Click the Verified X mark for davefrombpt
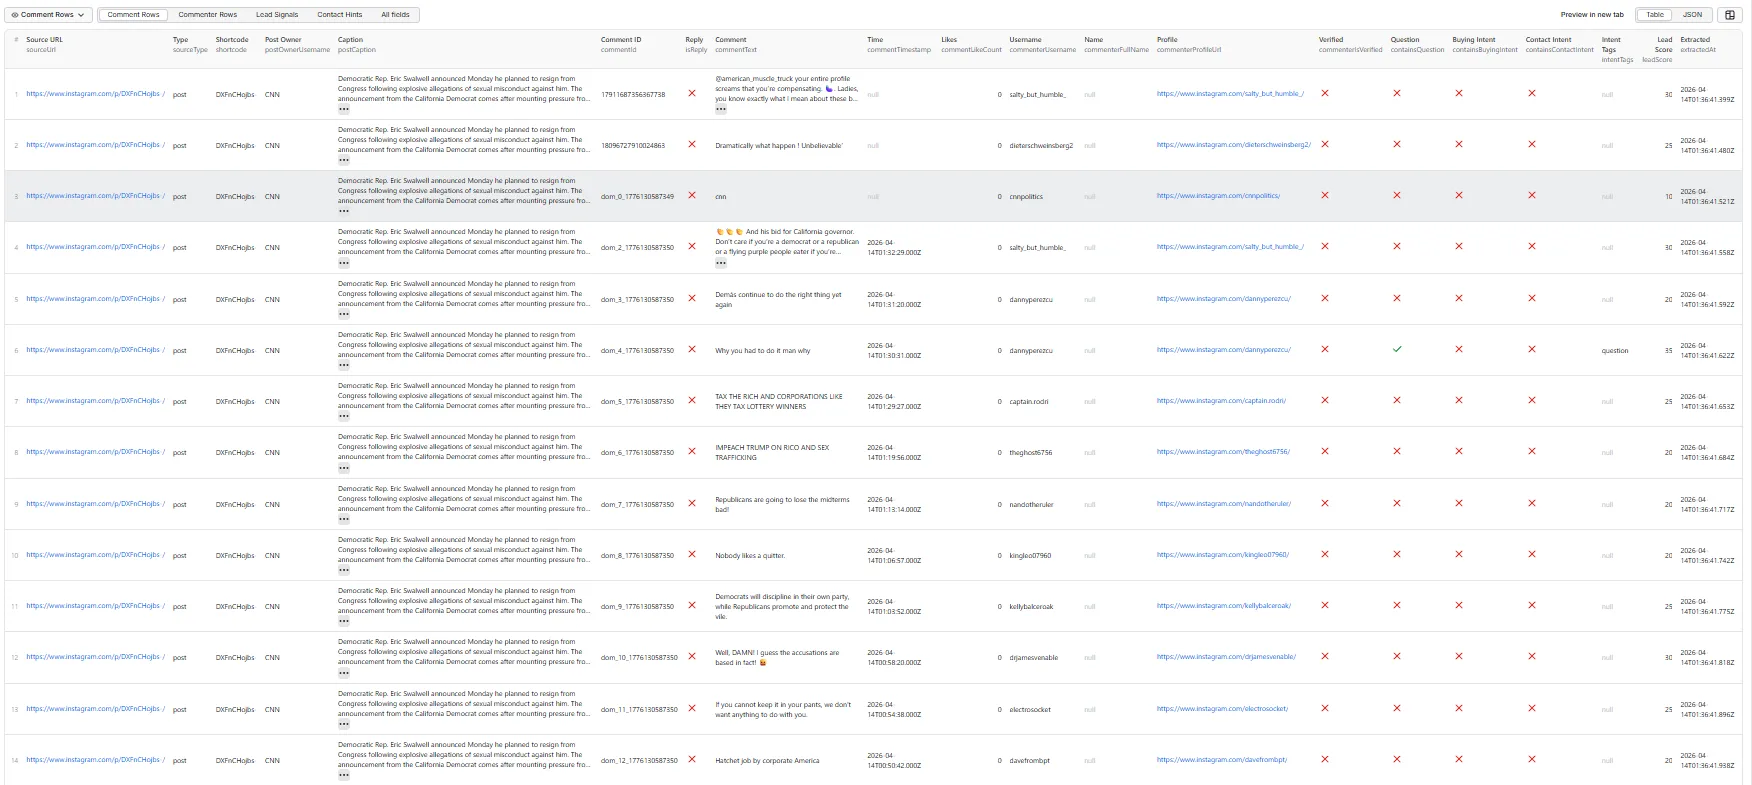 click(1325, 759)
